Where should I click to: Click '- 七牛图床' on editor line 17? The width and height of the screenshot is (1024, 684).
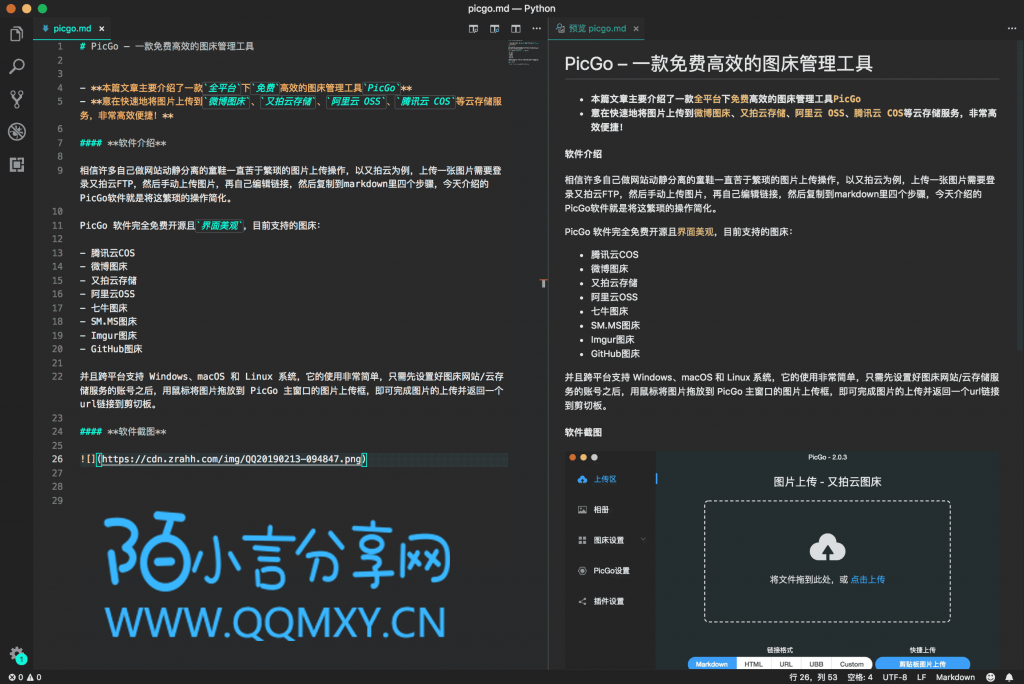pos(103,308)
